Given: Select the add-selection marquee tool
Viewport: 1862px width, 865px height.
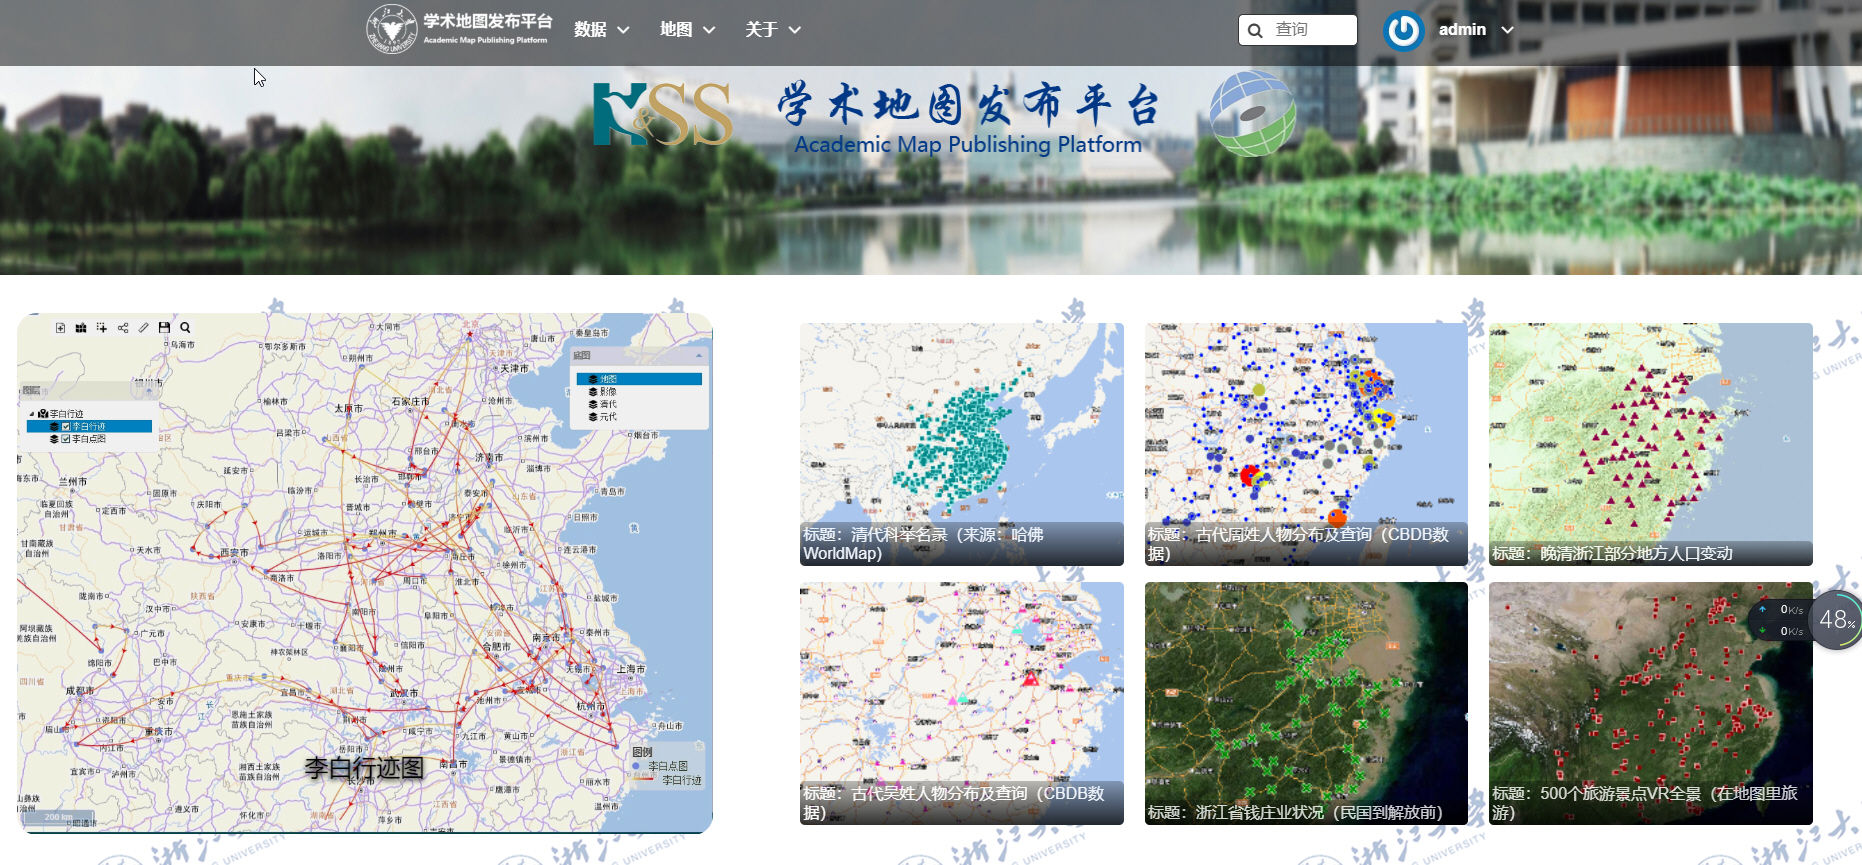Looking at the screenshot, I should click(102, 328).
